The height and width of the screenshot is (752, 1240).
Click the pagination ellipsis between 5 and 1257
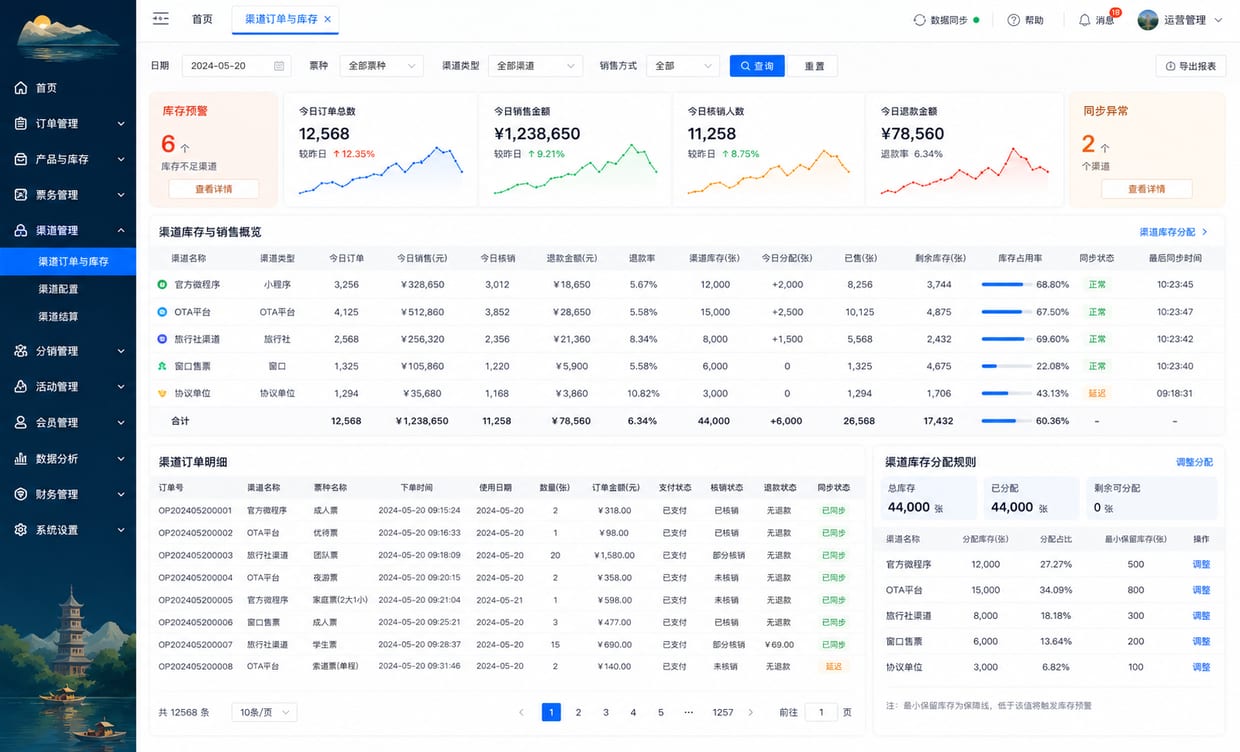(688, 712)
